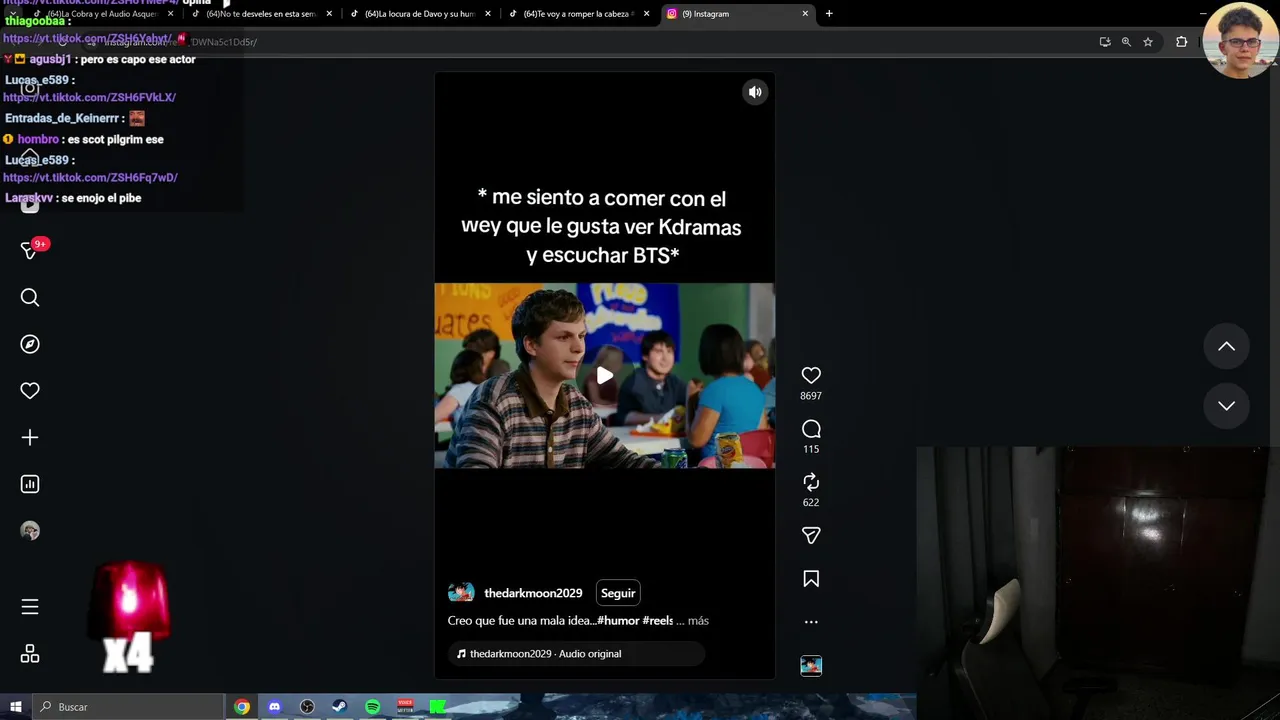
Task: Open the reel's three-dot more options
Action: click(x=811, y=622)
